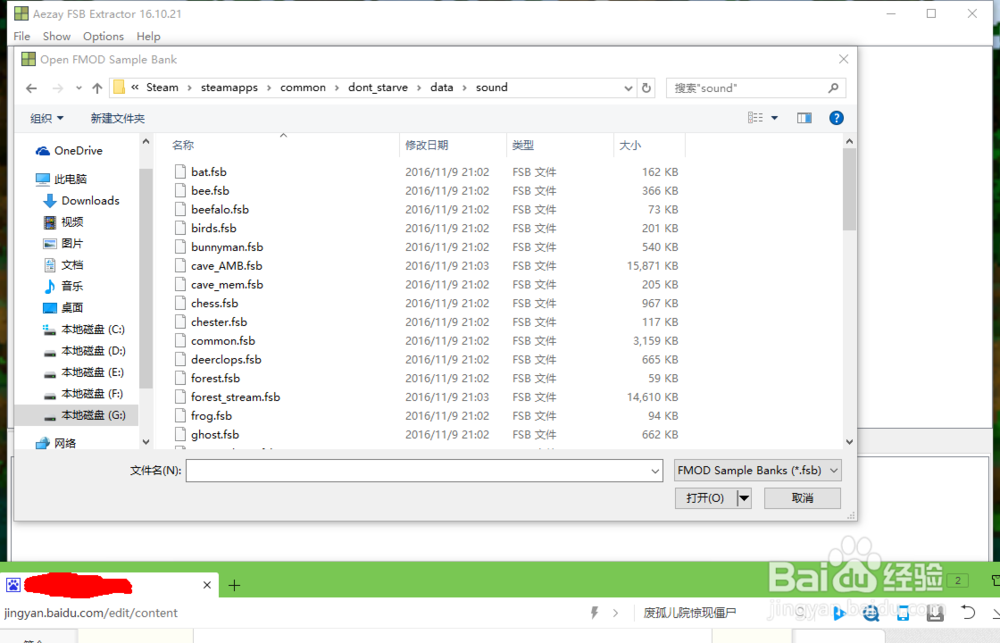Select OneDrive in the sidebar

pyautogui.click(x=69, y=151)
